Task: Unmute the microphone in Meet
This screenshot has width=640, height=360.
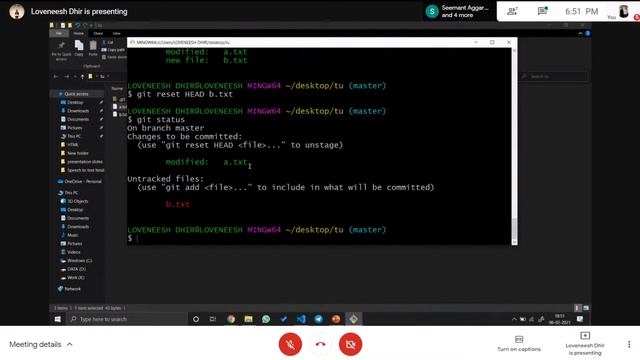Action: pyautogui.click(x=290, y=344)
